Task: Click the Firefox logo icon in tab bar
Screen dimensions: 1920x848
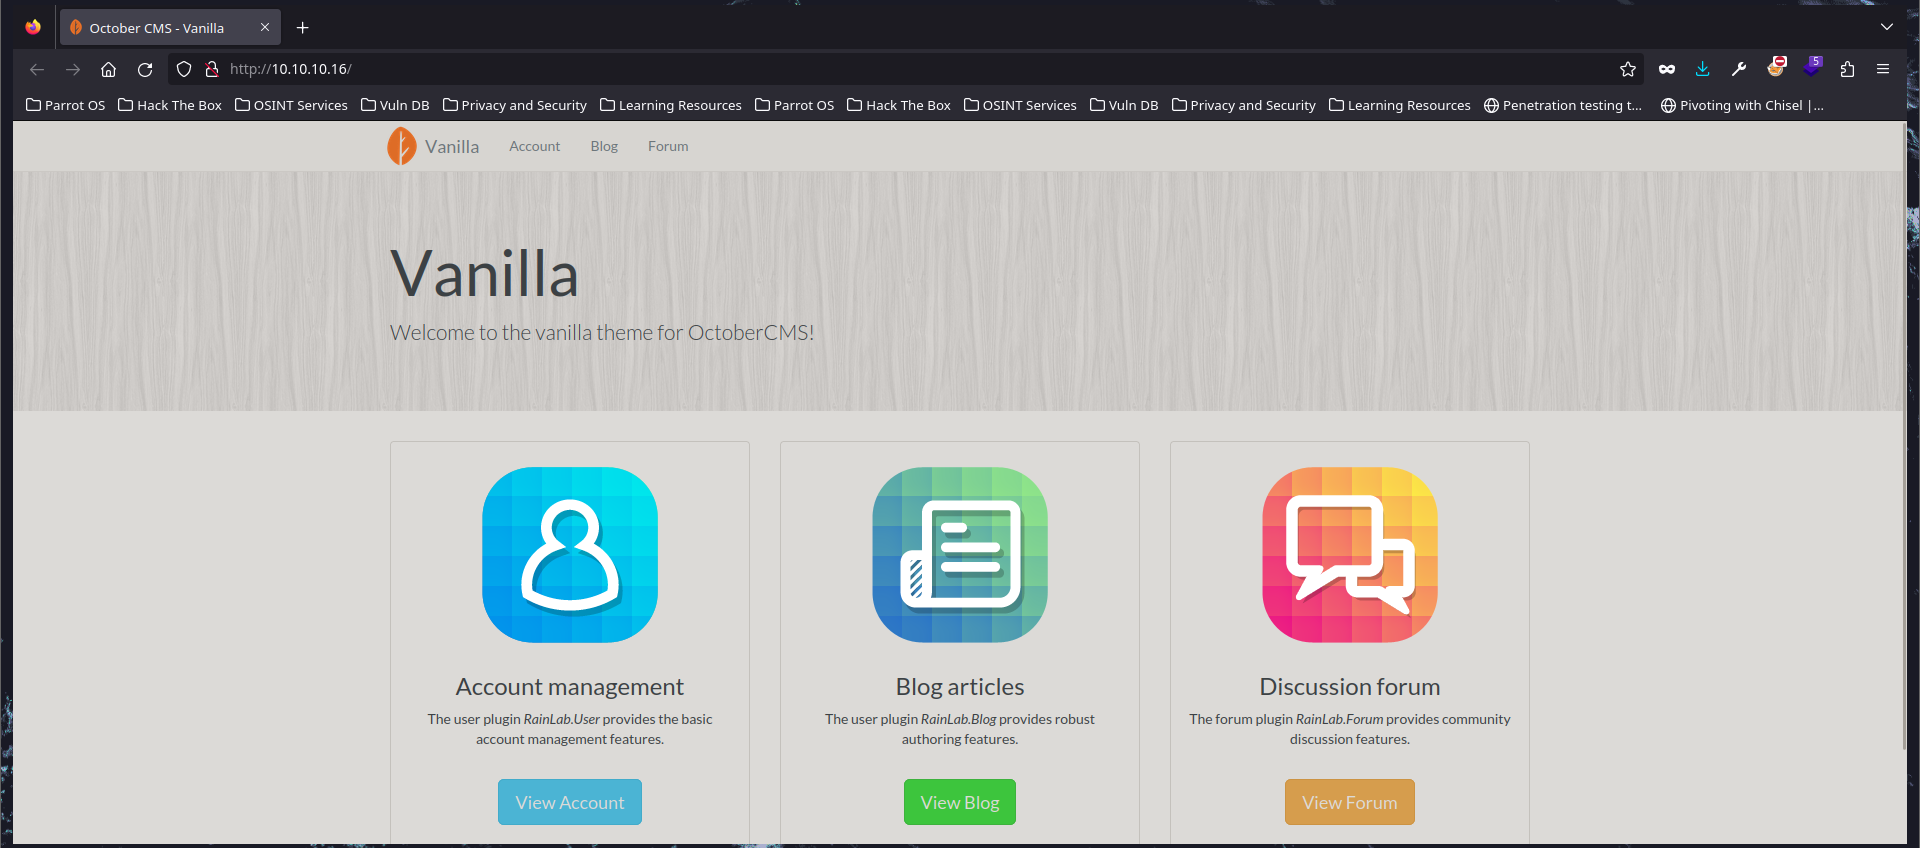Action: point(33,27)
